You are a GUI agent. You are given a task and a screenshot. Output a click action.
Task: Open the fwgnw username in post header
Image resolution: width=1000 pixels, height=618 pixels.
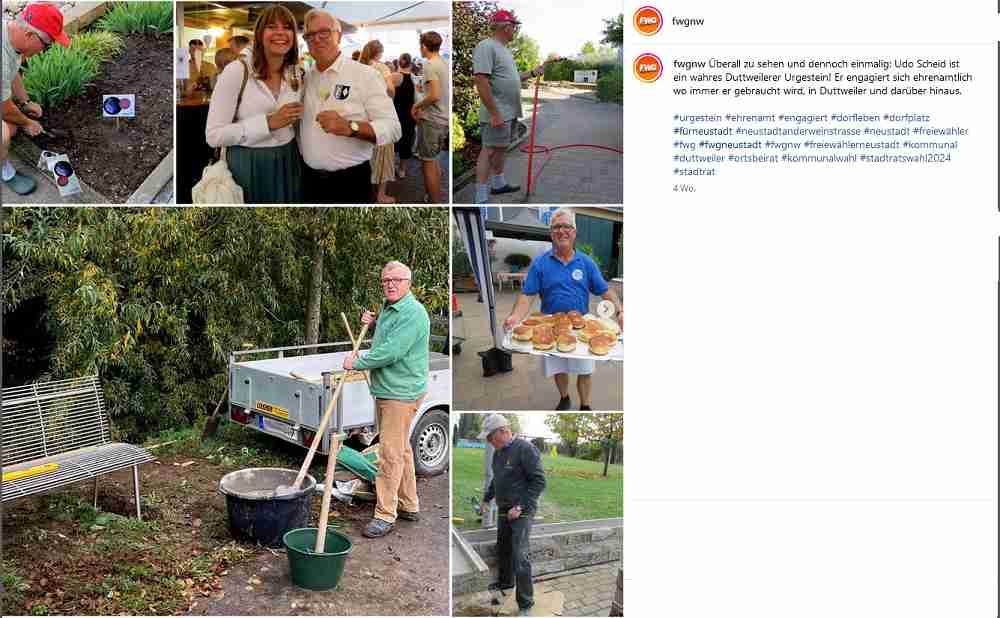[688, 21]
